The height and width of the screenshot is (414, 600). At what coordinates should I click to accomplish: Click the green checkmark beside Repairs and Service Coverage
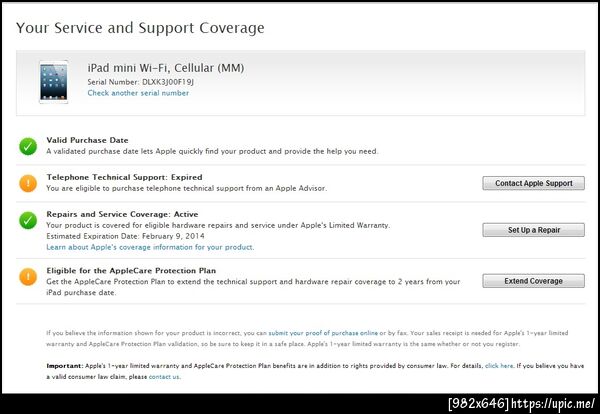pyautogui.click(x=28, y=220)
